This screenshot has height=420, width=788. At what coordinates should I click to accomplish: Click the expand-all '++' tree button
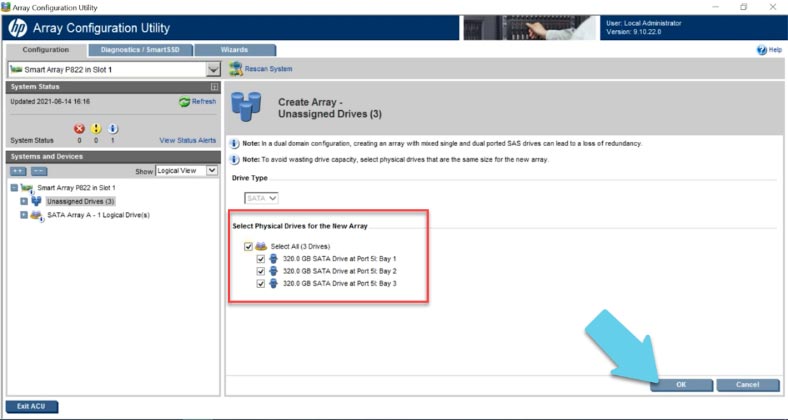(x=18, y=171)
